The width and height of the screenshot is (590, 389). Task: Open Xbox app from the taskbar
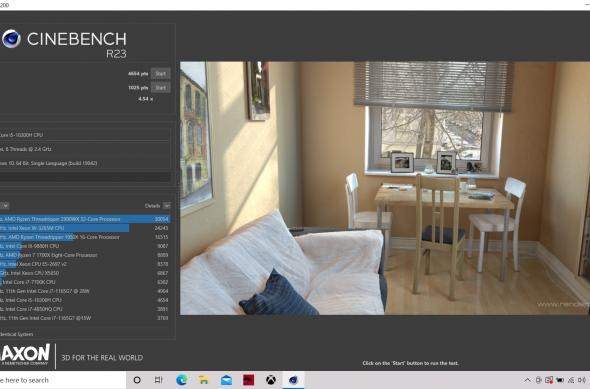pos(271,380)
